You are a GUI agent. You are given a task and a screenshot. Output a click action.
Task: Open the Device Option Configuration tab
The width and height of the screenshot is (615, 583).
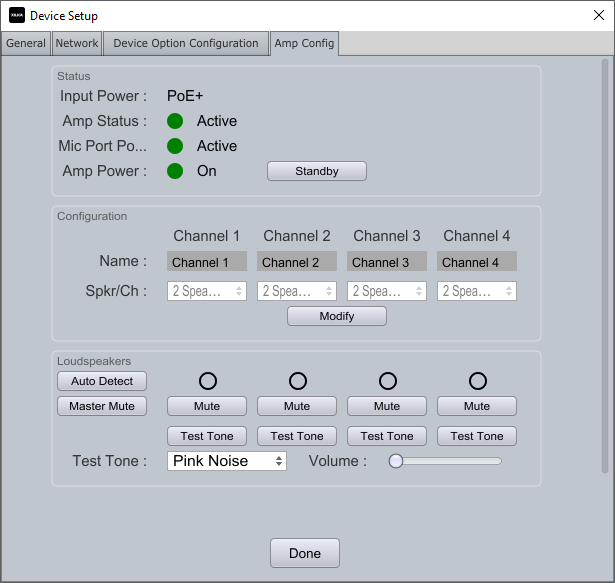[186, 44]
